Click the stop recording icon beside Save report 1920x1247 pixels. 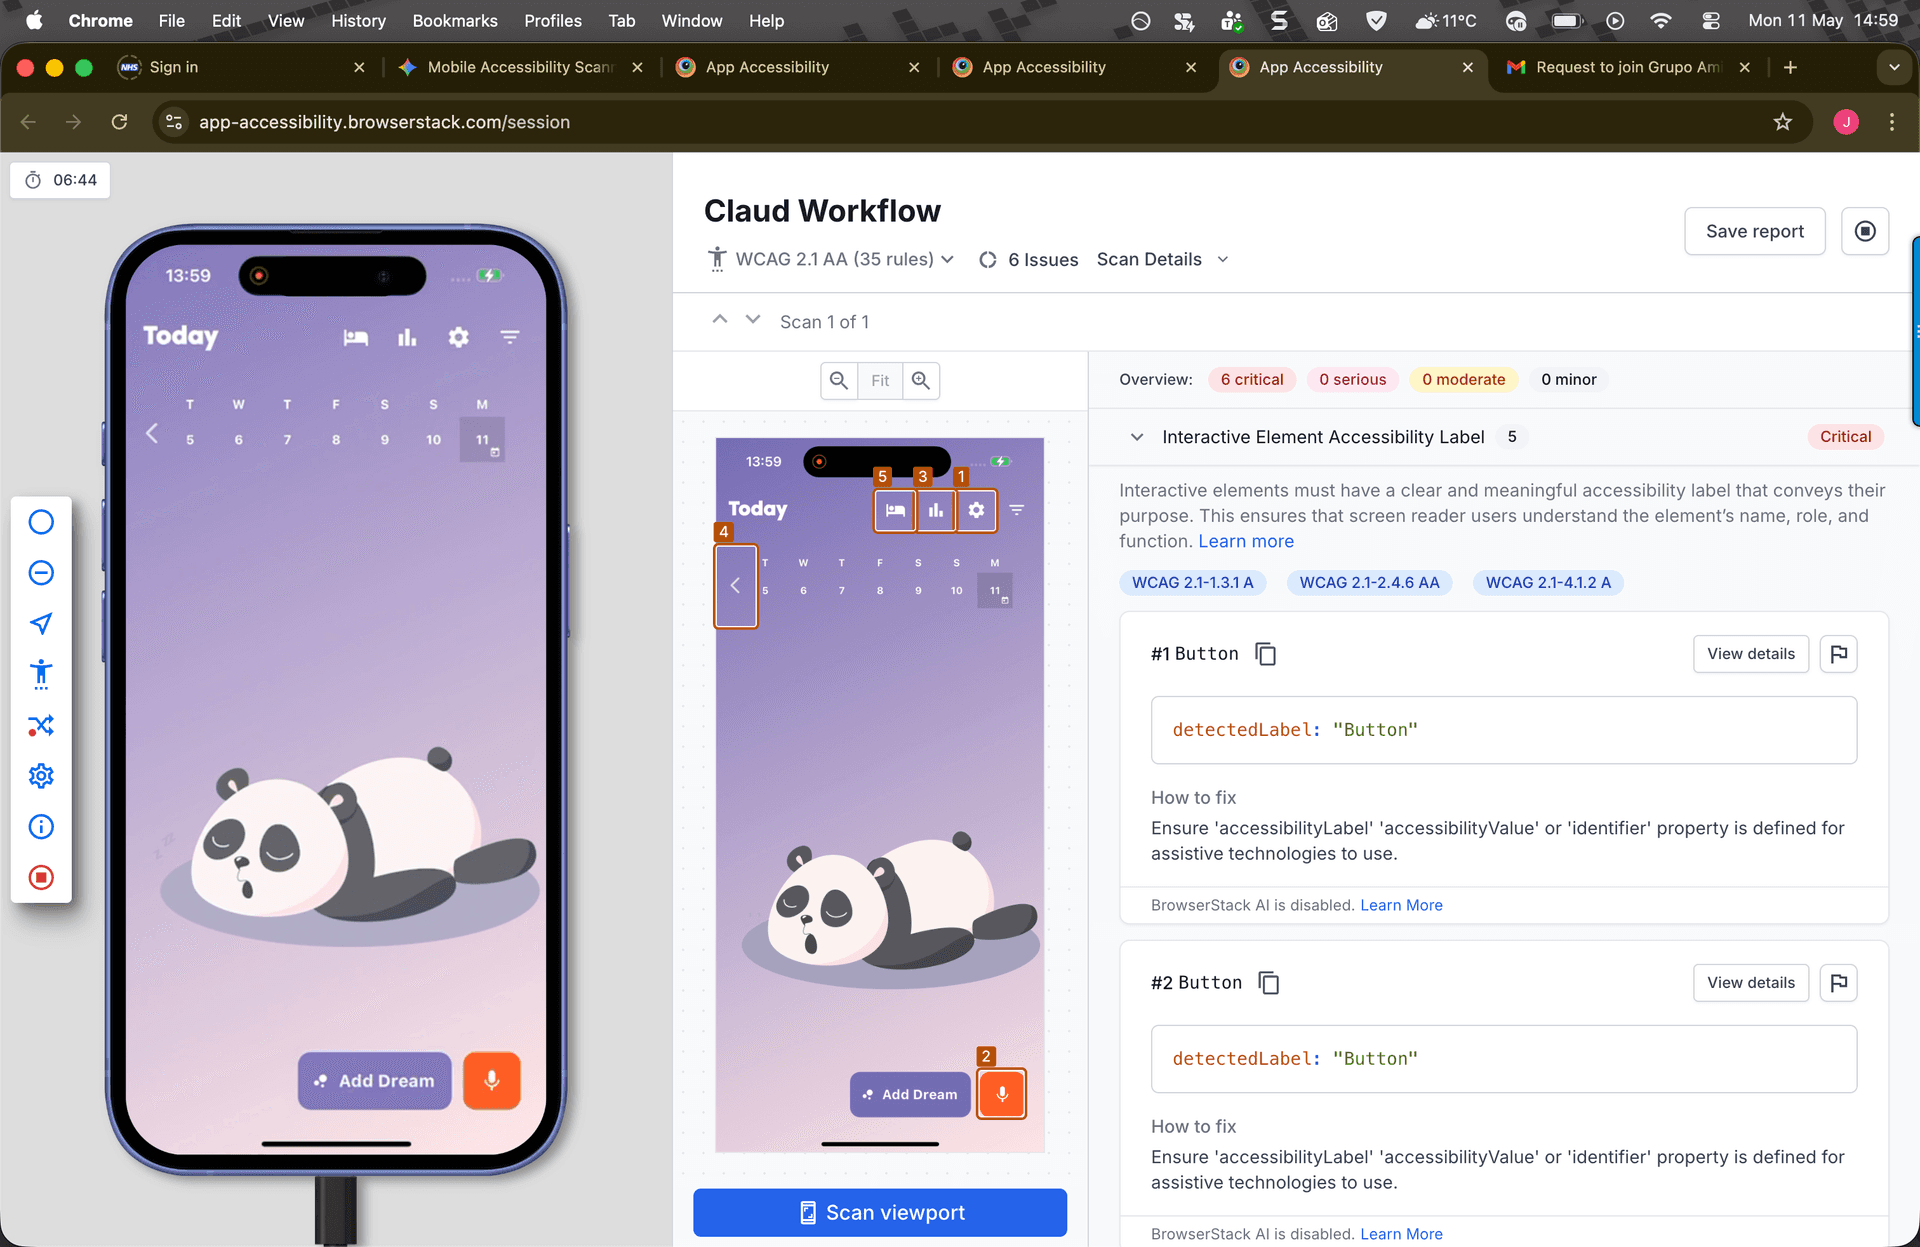(x=1865, y=231)
